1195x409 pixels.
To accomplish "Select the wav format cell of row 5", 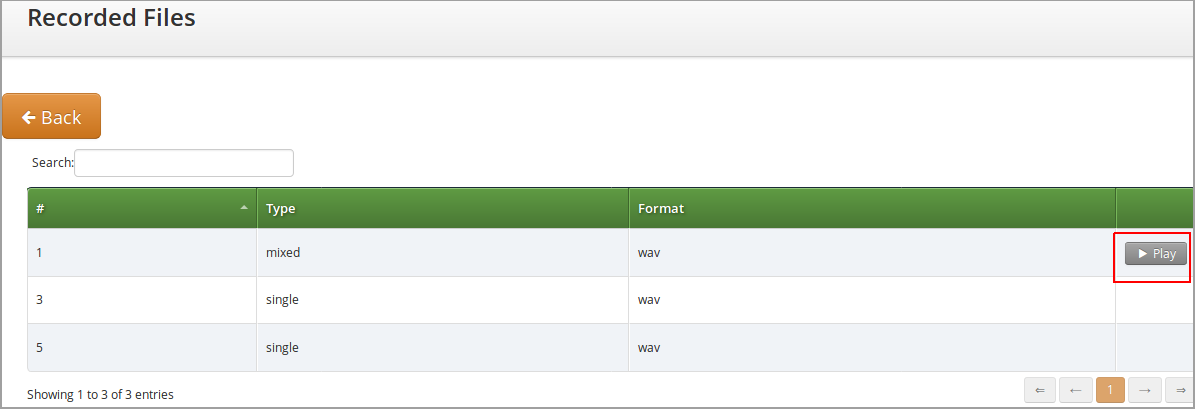I will point(649,348).
